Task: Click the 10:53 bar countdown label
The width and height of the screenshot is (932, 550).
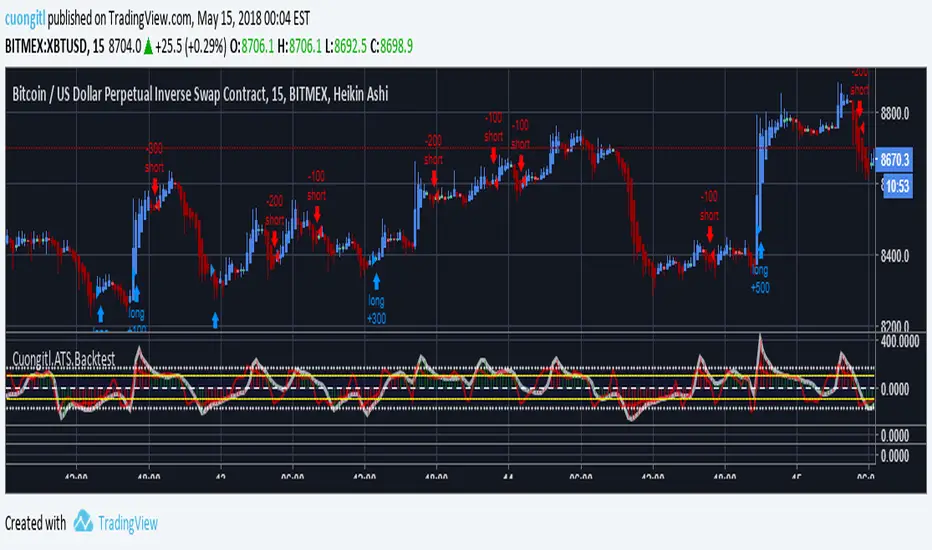Action: tap(898, 186)
